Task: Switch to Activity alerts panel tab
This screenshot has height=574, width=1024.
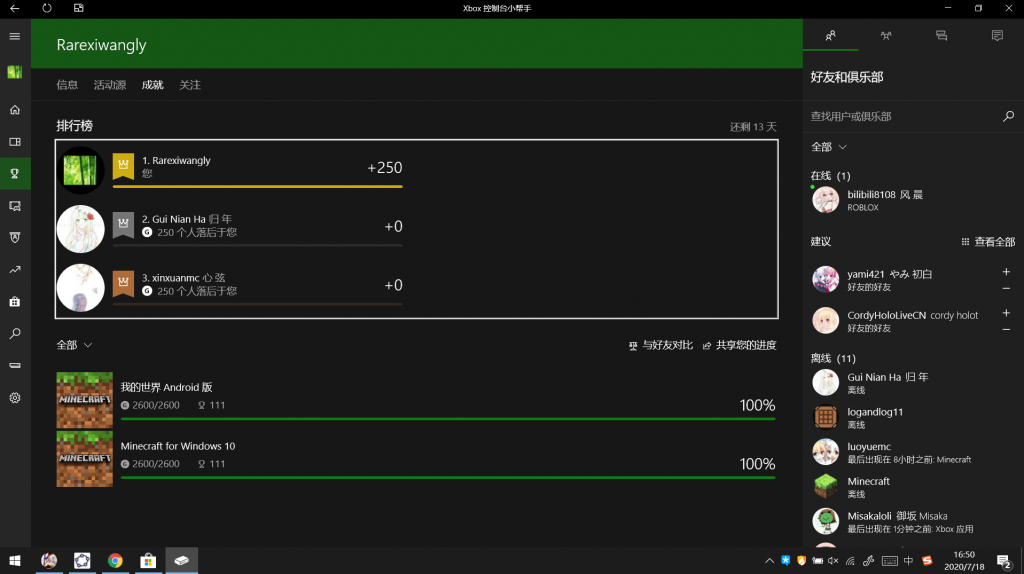Action: tap(997, 36)
